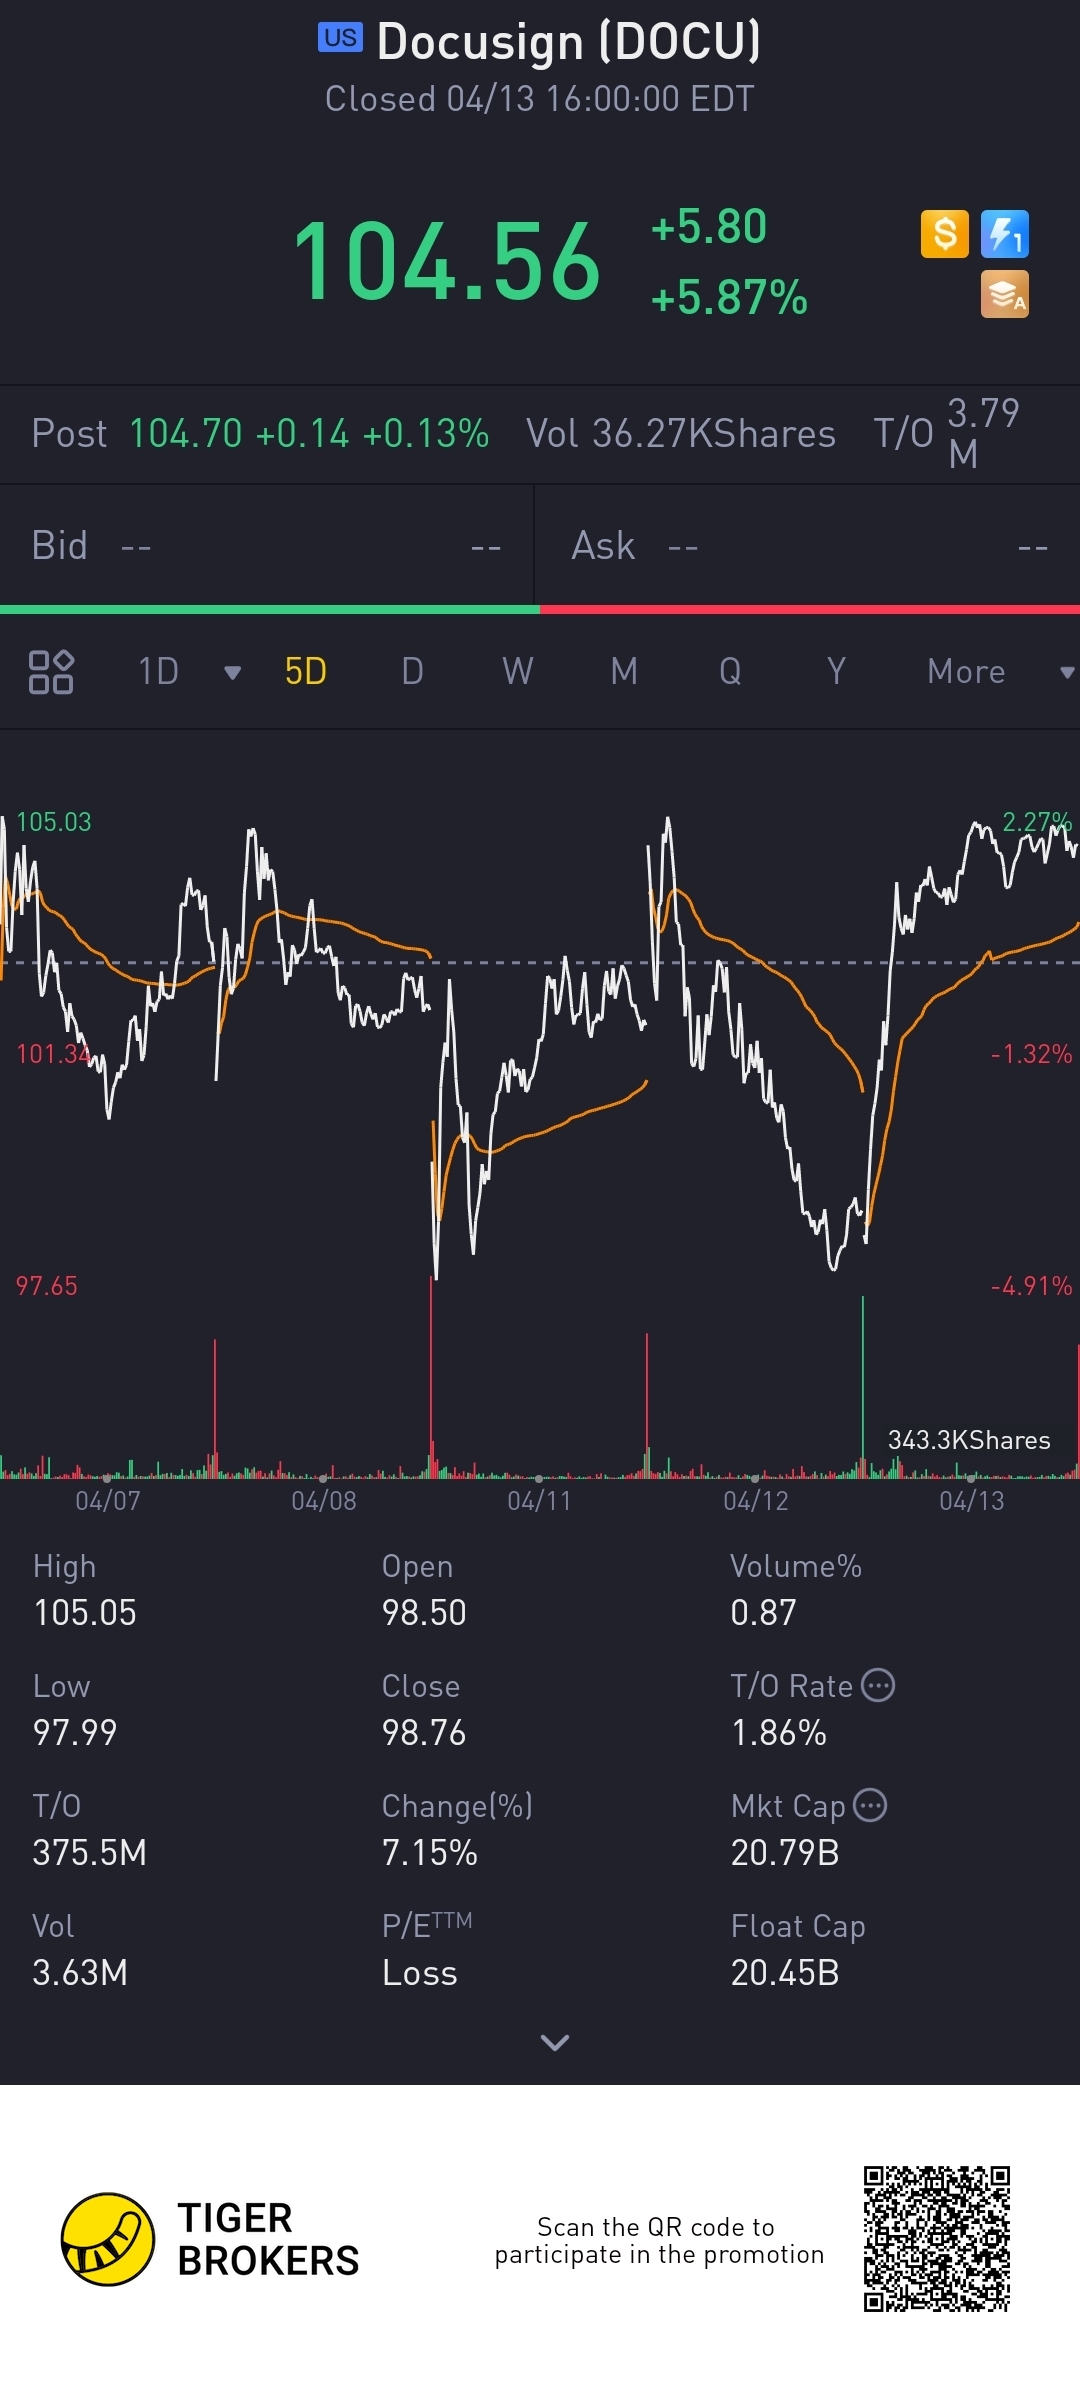Tap the 04/07 date marker
The image size is (1080, 2395).
[x=108, y=1500]
